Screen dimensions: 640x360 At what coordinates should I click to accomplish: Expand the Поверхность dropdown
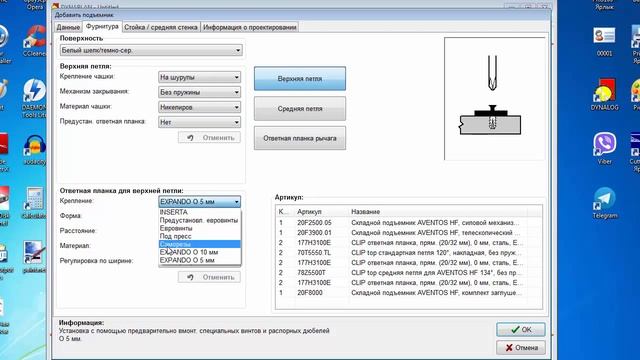pos(151,51)
